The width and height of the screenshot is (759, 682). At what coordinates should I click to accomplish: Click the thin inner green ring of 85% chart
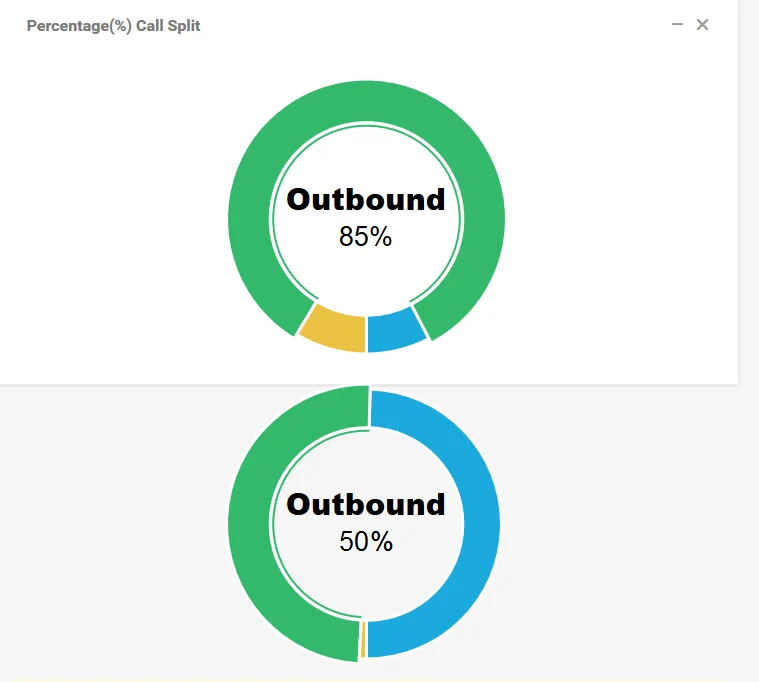click(366, 125)
